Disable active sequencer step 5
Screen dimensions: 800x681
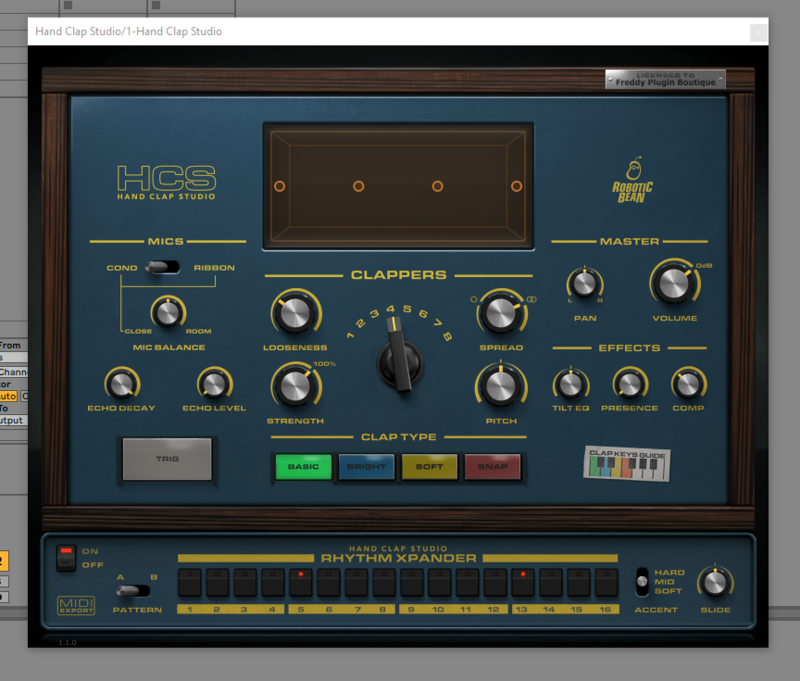pos(301,583)
